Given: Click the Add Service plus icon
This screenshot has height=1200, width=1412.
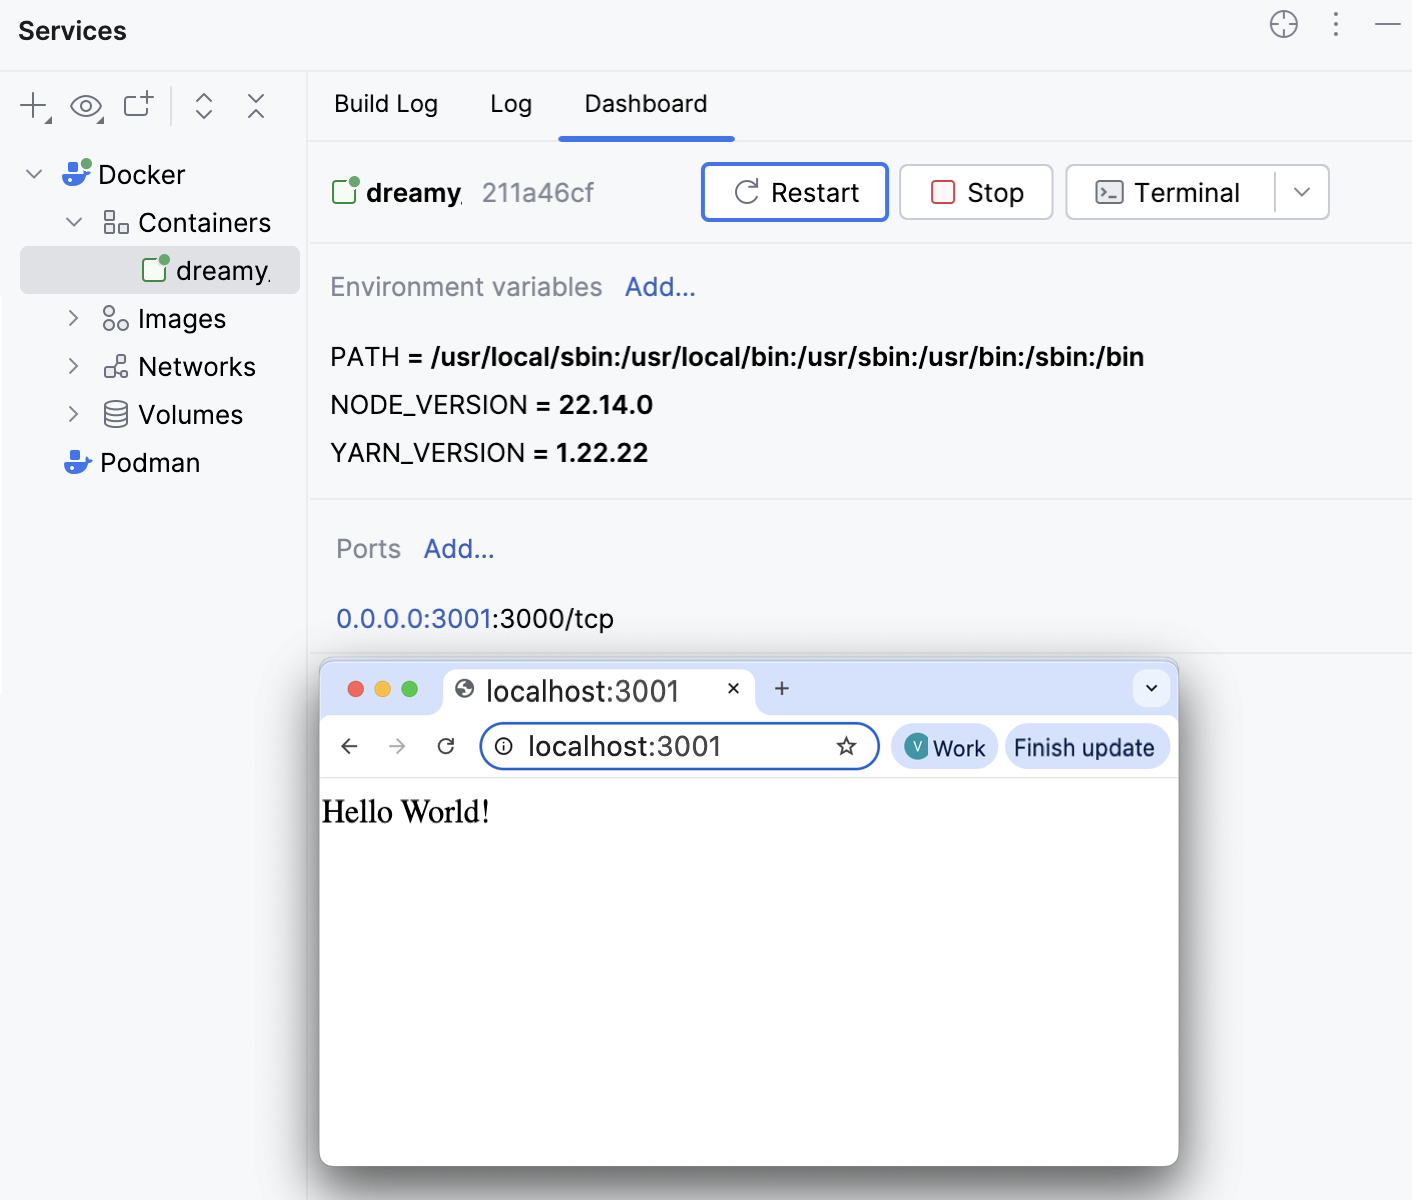Looking at the screenshot, I should 35,106.
